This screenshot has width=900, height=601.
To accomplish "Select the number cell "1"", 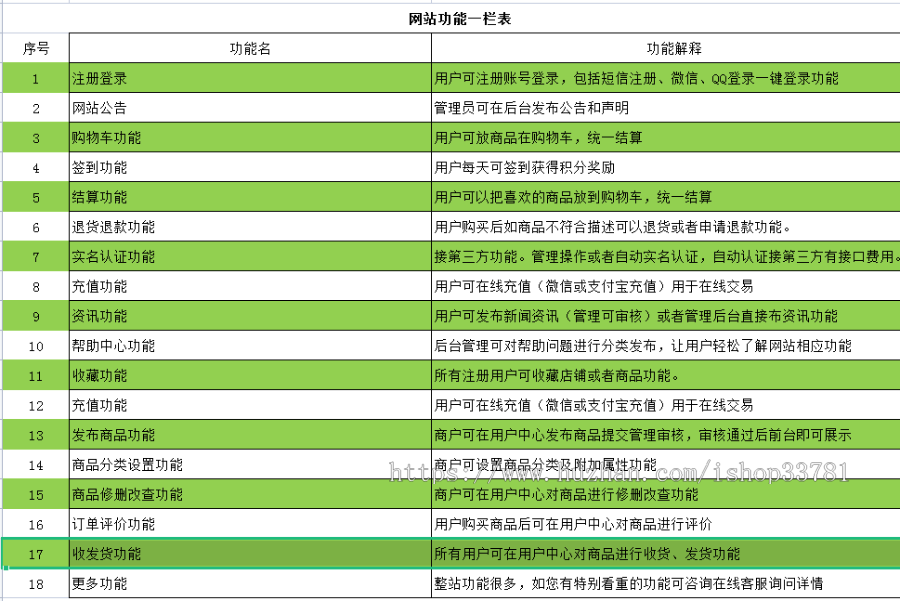I will 36,78.
